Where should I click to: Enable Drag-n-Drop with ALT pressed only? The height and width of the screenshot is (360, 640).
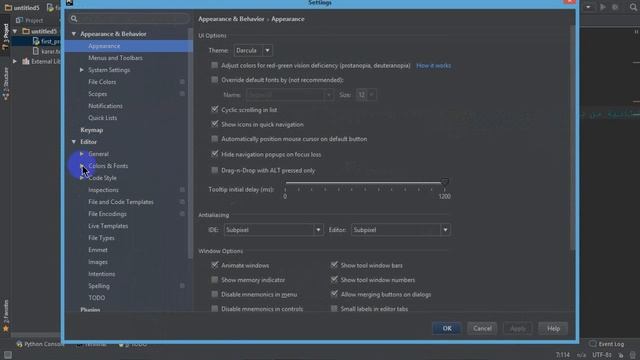214,170
